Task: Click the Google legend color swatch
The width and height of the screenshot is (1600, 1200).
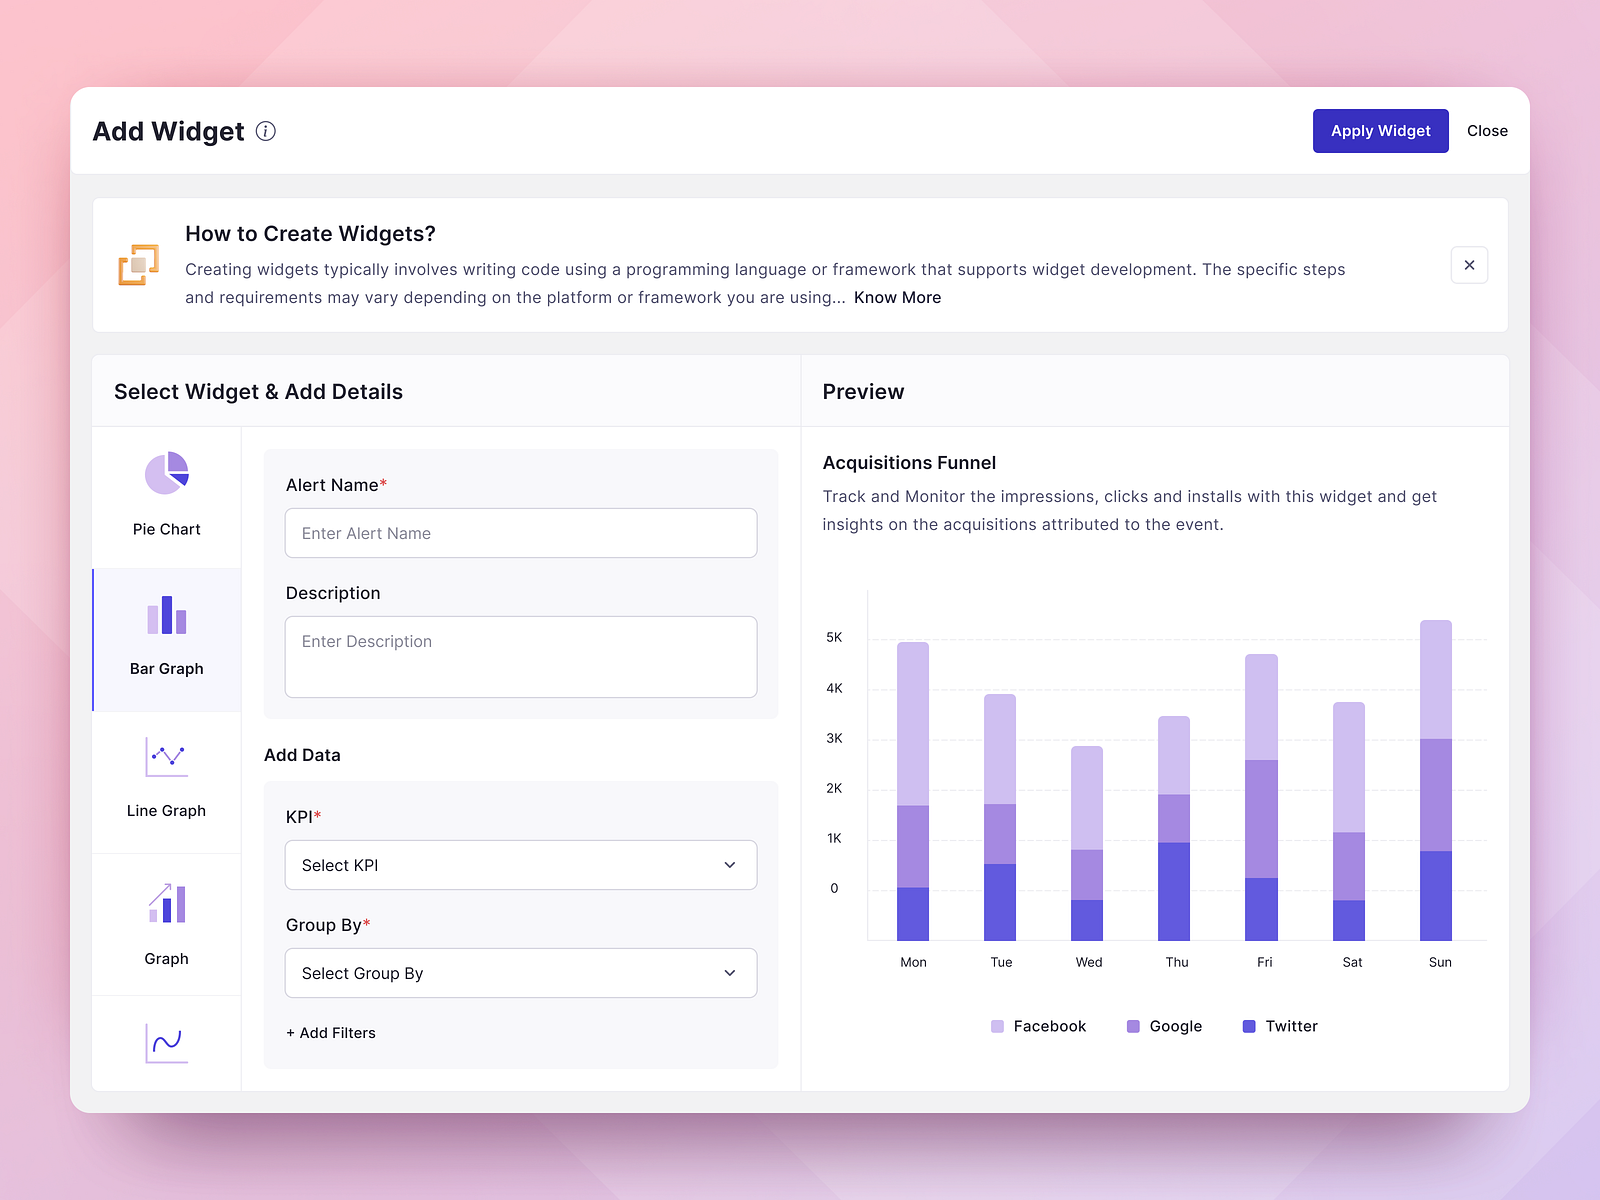Action: pos(1131,1026)
